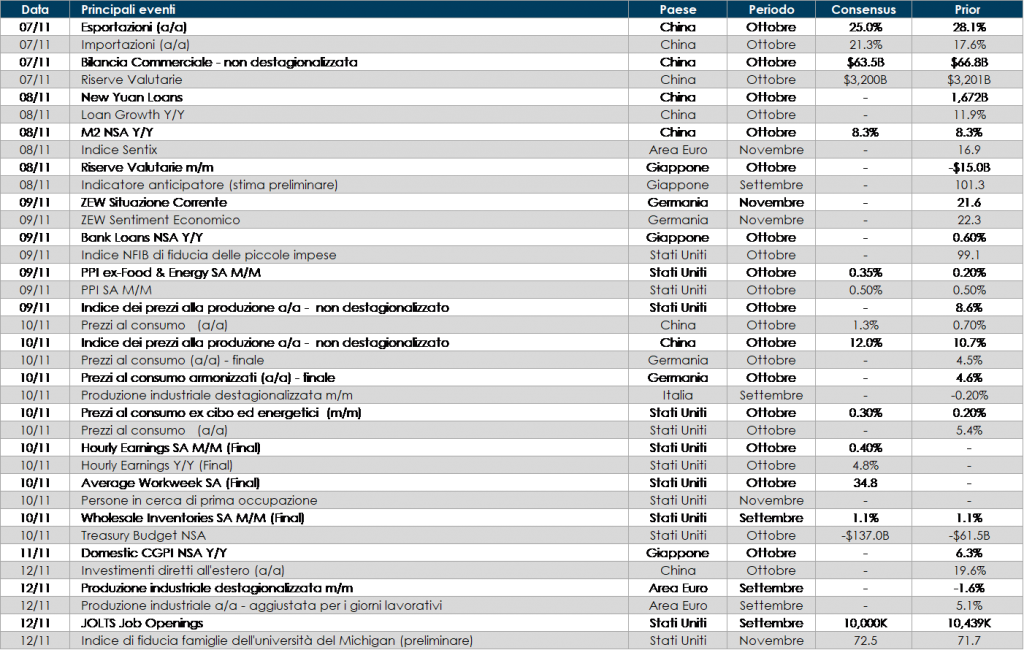Select the -$137.0B consensus value
Screen dimensions: 1024x650
863,535
